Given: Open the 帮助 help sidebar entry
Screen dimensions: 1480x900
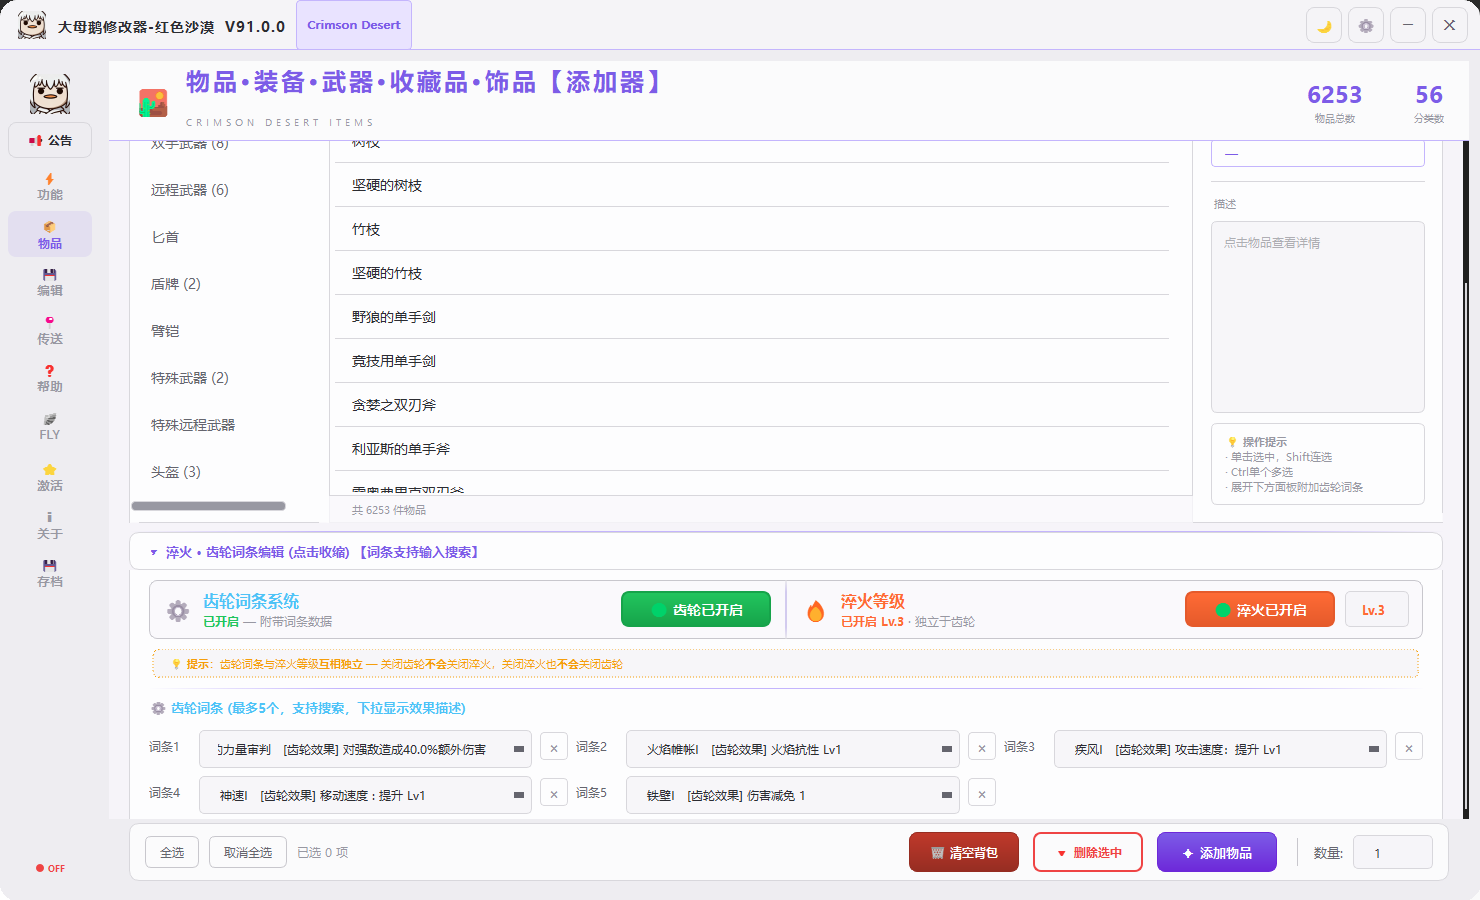Looking at the screenshot, I should pyautogui.click(x=50, y=378).
